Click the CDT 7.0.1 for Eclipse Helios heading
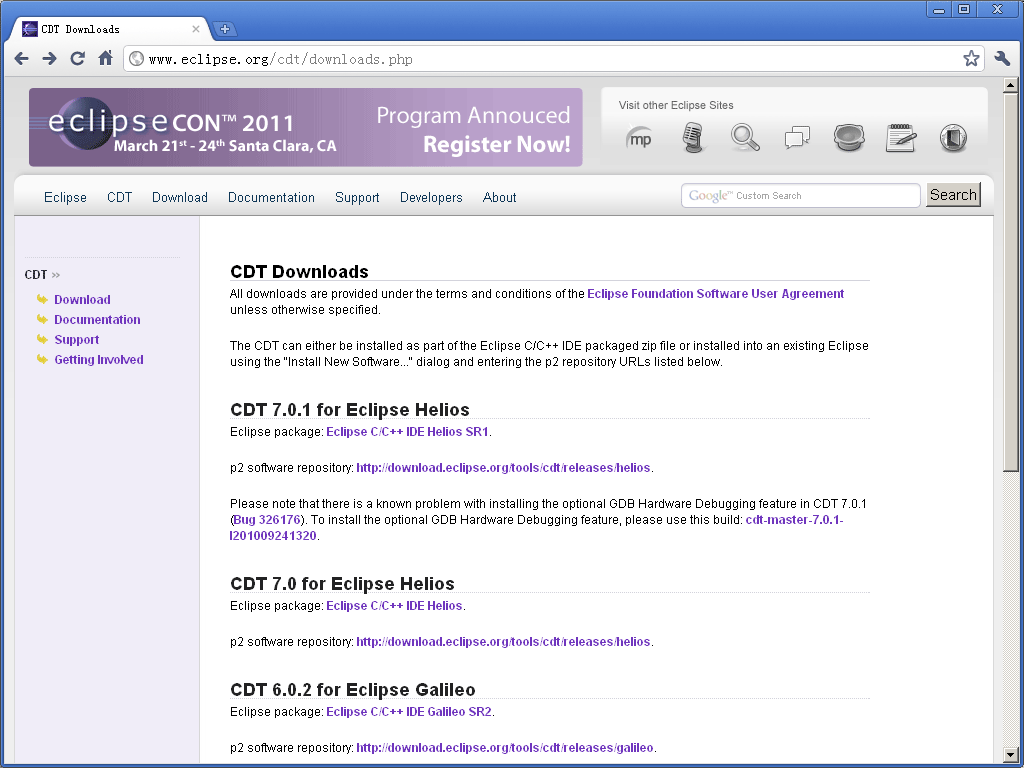This screenshot has width=1024, height=768. [x=350, y=409]
